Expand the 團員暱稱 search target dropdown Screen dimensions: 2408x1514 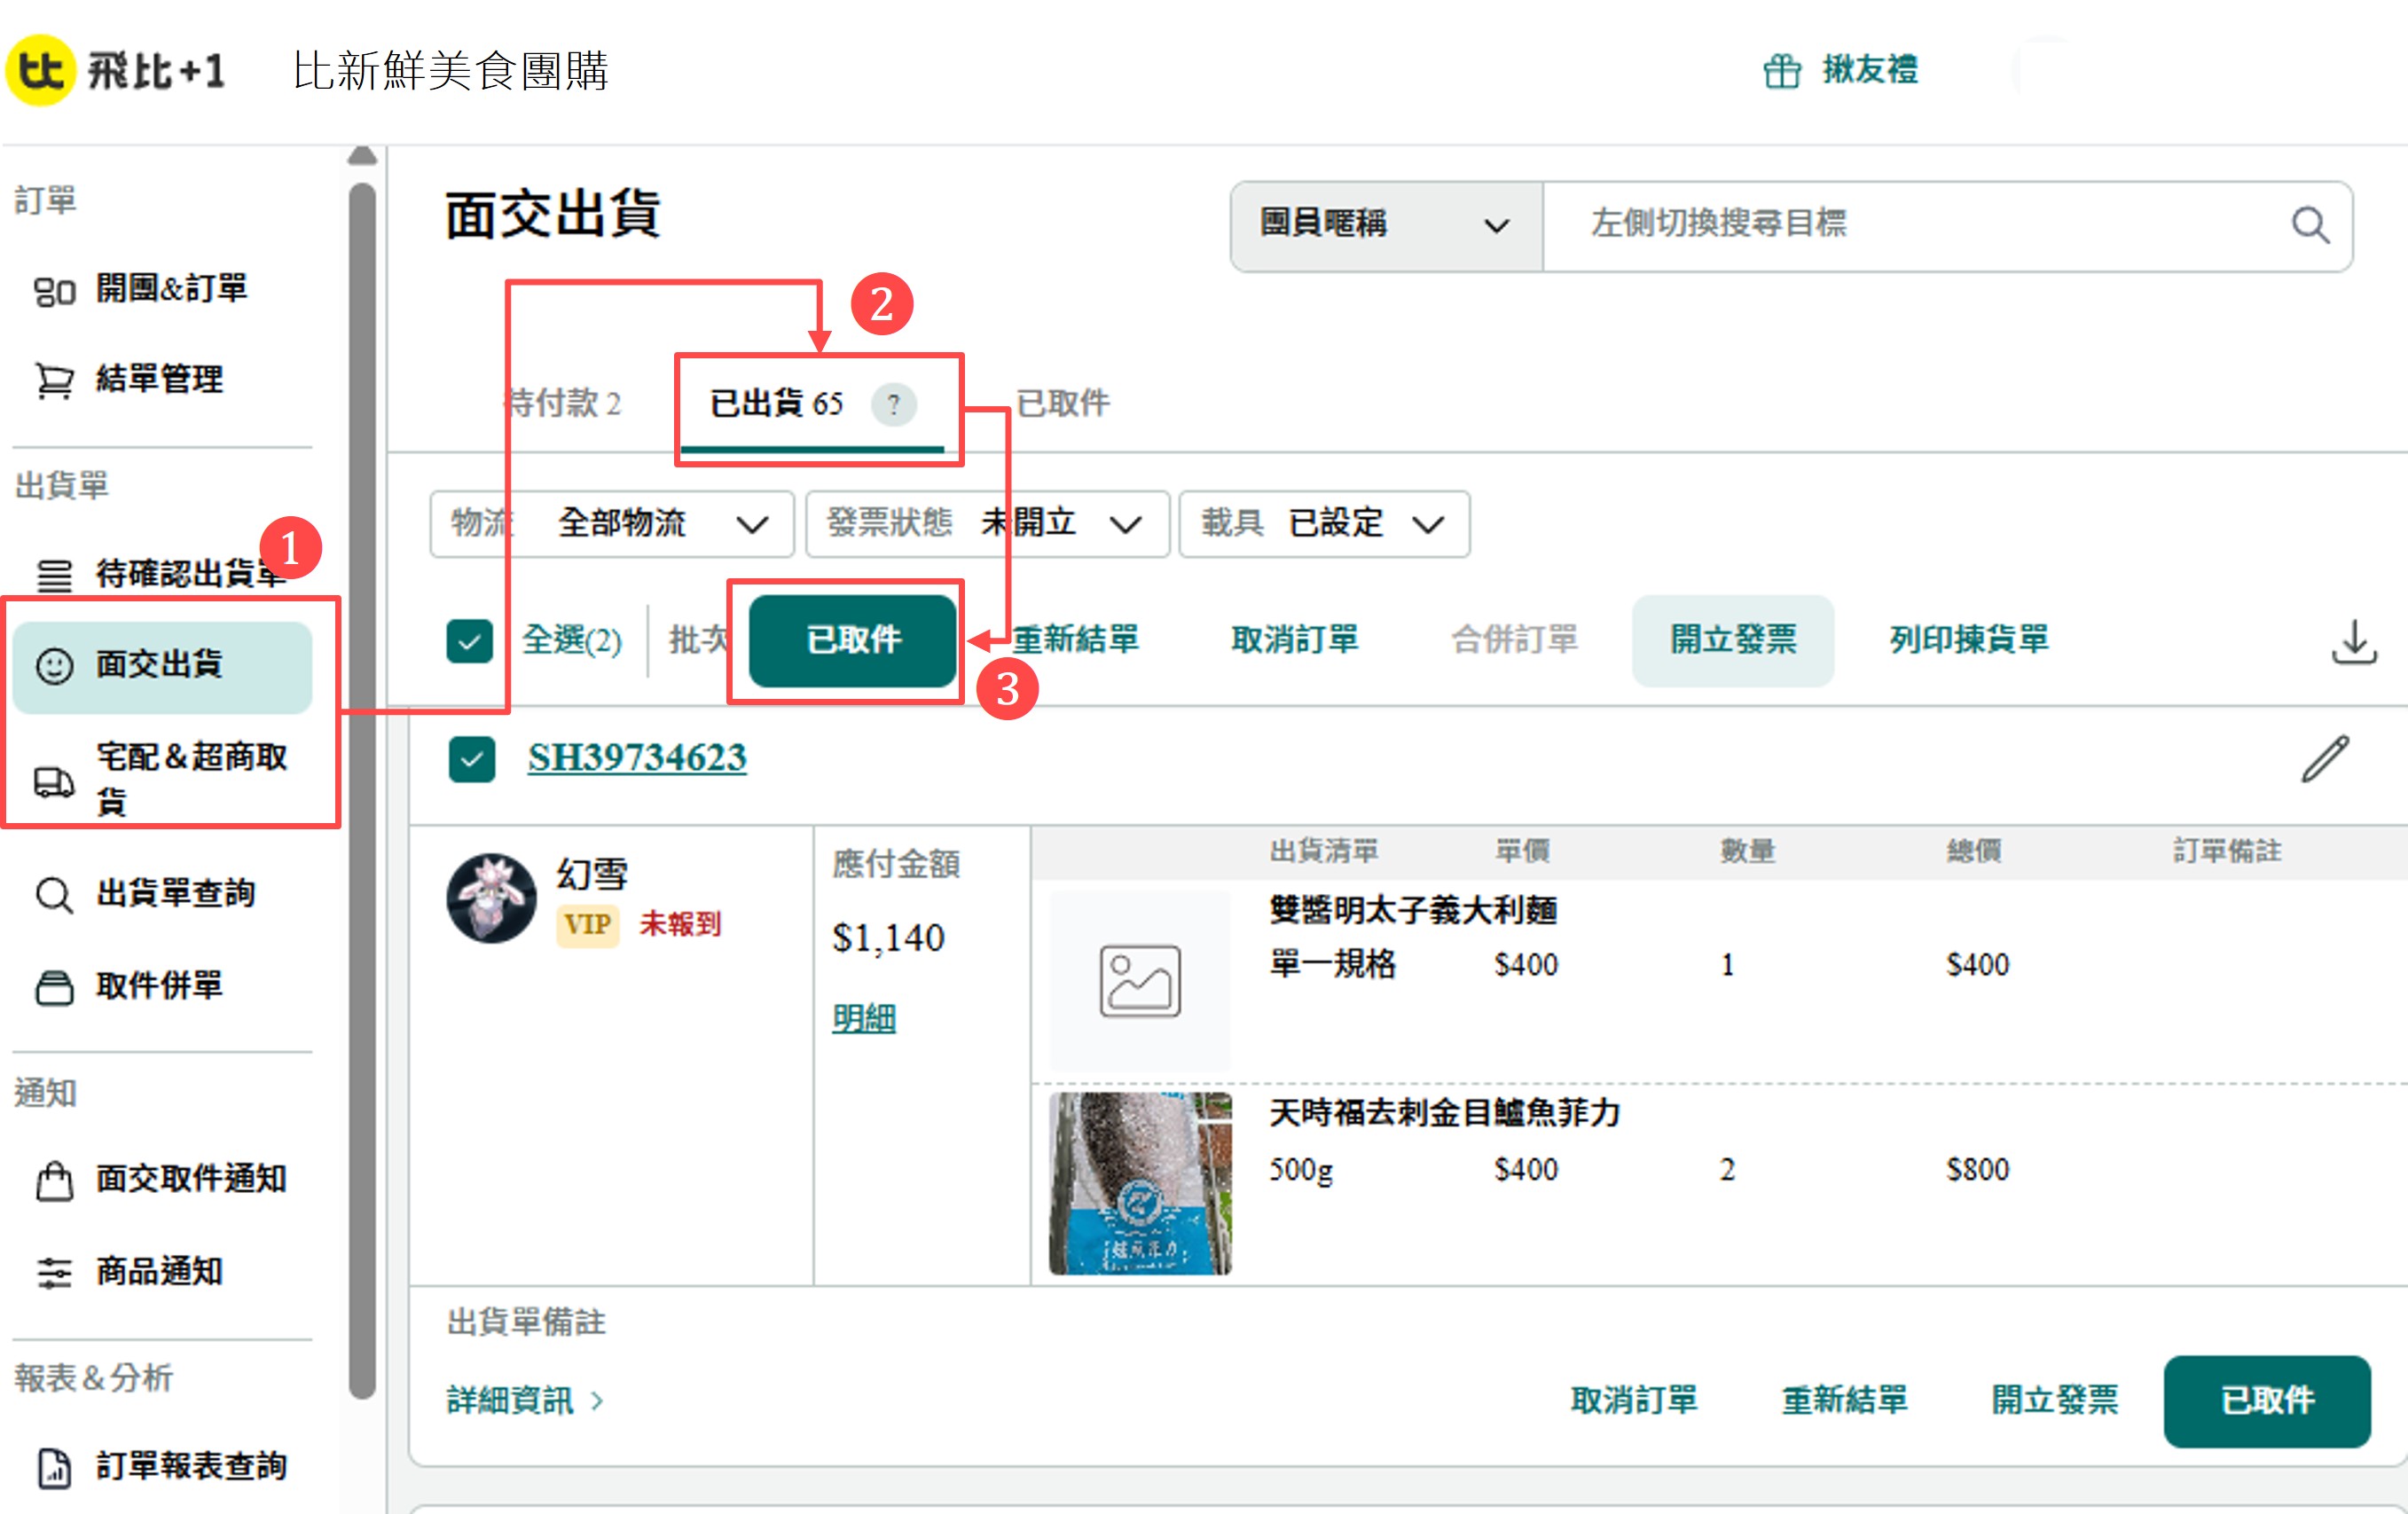pos(1384,225)
